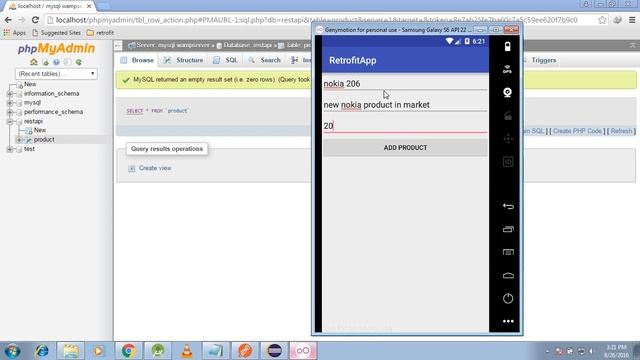The height and width of the screenshot is (360, 640).
Task: Open the phpMyAdmin documentation help icon
Action: coord(56,62)
